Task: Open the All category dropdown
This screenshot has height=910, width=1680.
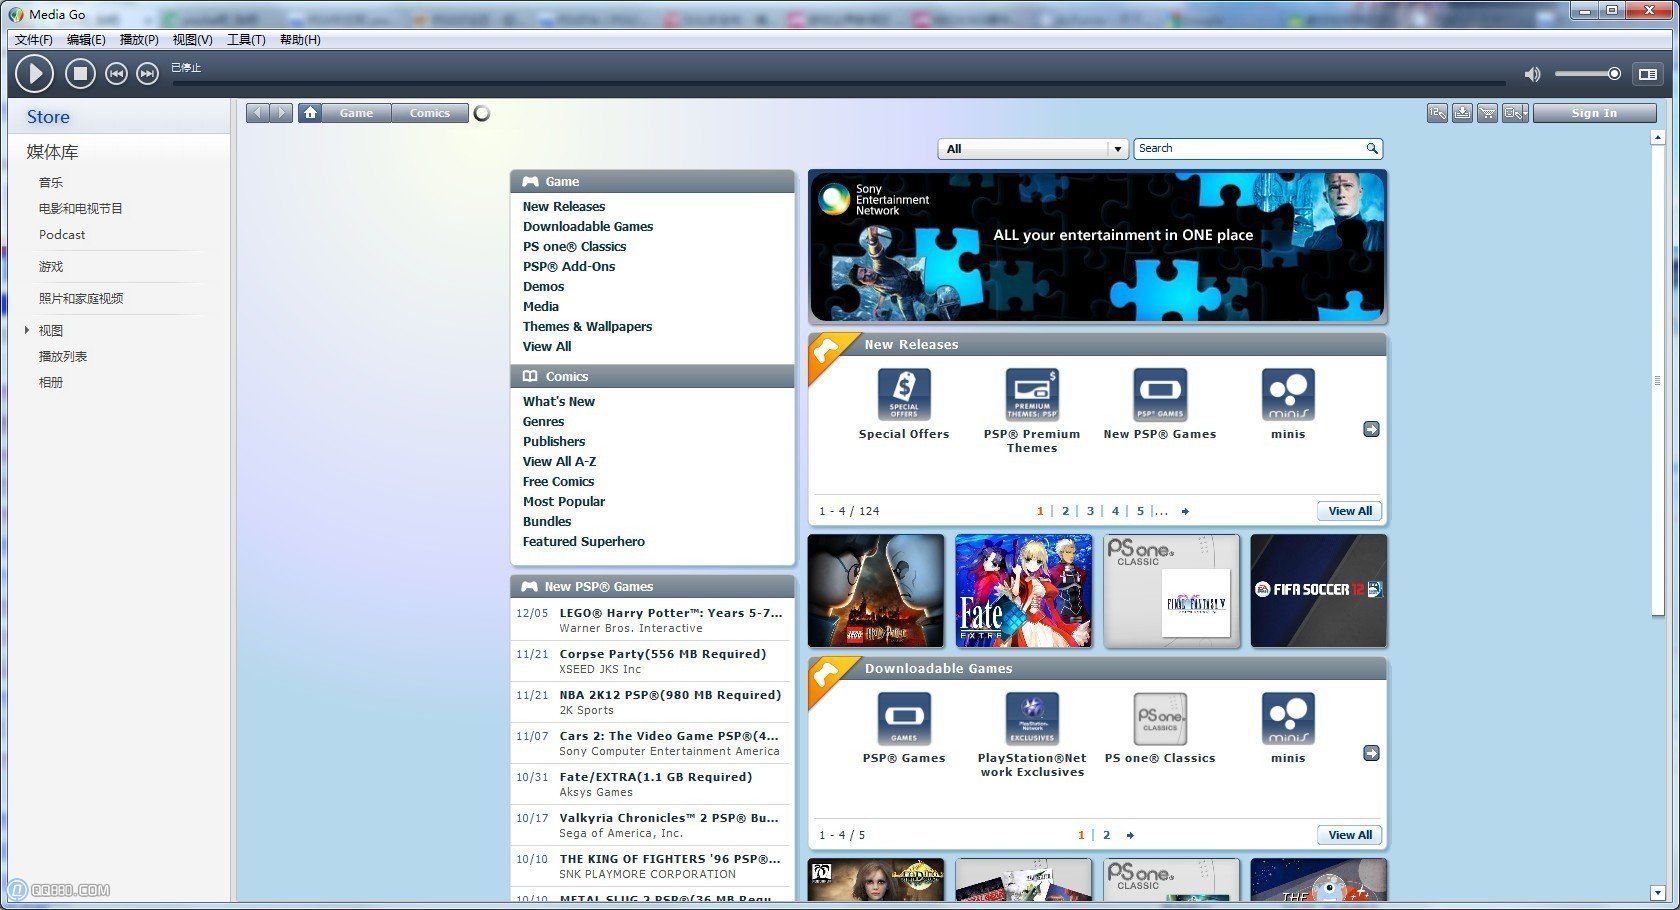Action: (x=1033, y=149)
